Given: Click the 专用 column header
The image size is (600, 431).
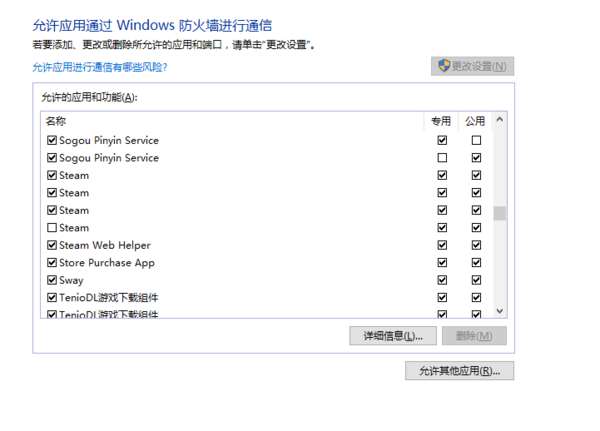Looking at the screenshot, I should (x=441, y=121).
